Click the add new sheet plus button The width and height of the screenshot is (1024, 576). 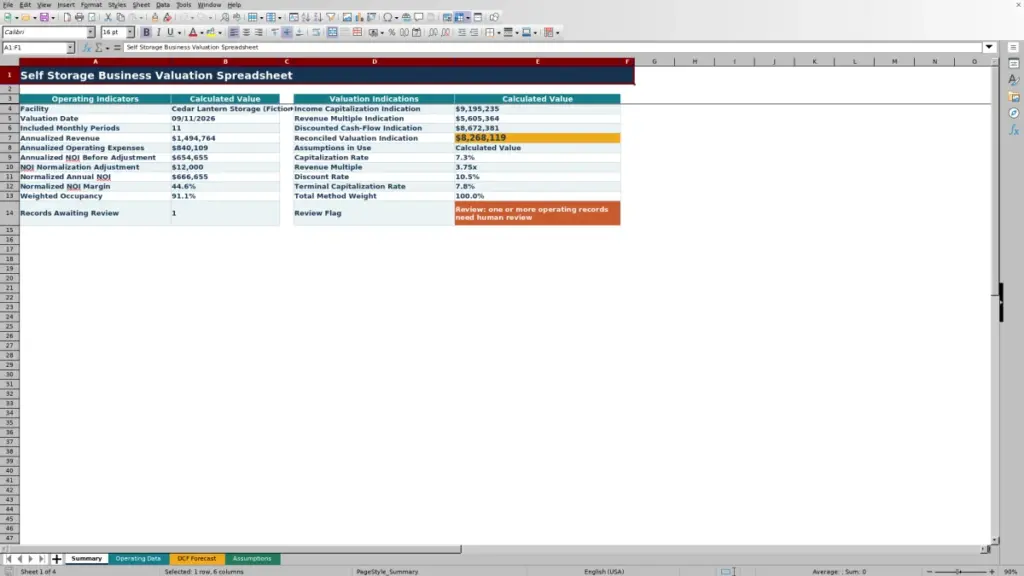56,559
